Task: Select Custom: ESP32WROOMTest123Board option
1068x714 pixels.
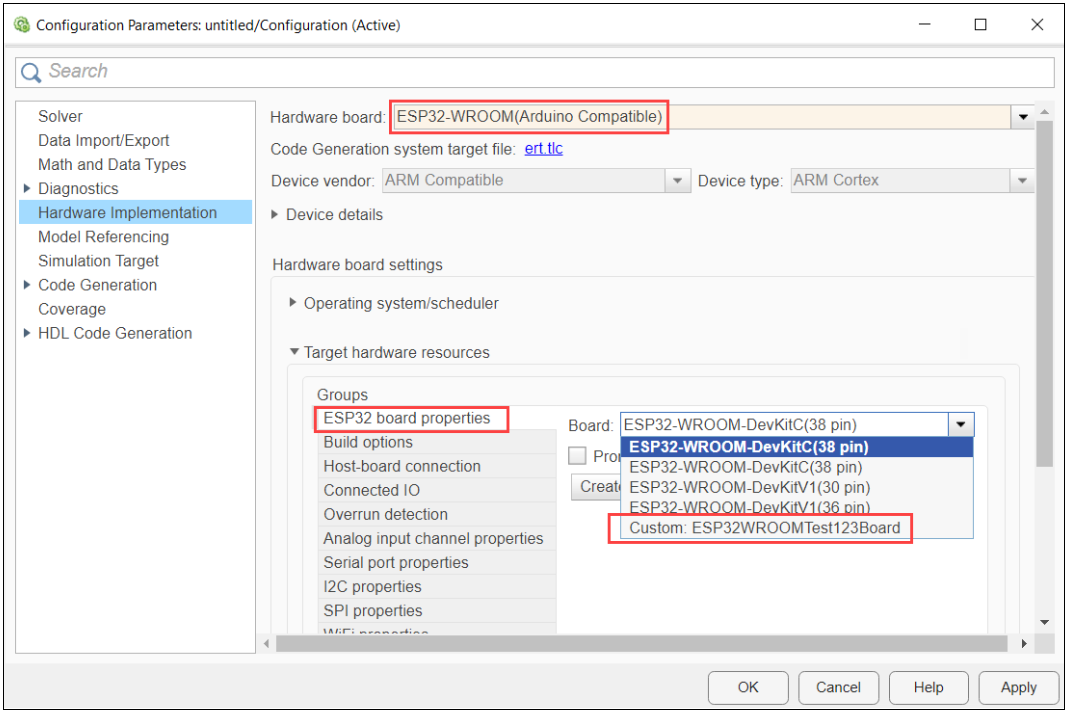Action: (x=764, y=528)
